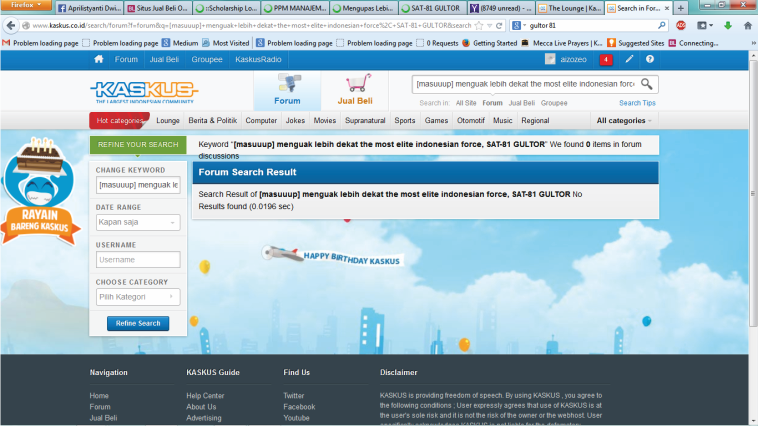
Task: Click the aizozeo user avatar
Action: (x=550, y=59)
